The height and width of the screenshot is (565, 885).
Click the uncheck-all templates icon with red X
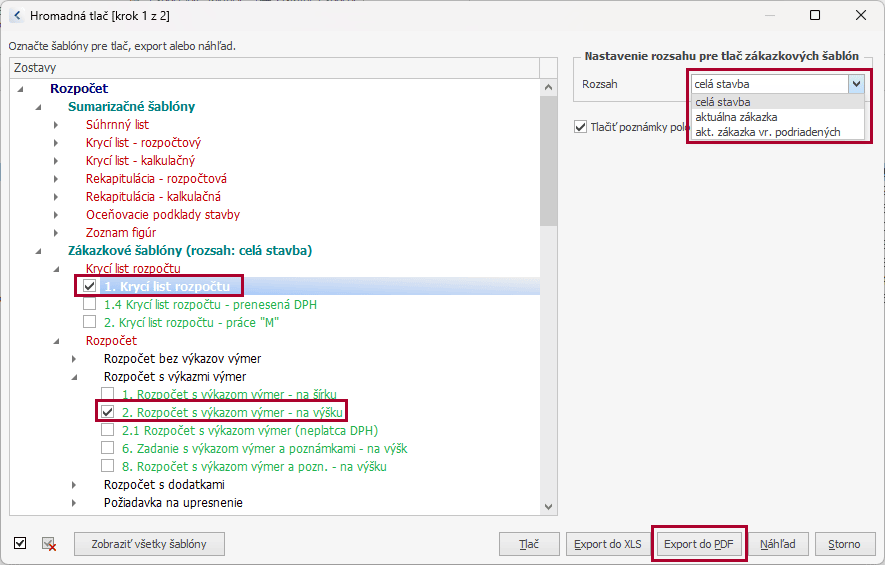click(x=48, y=544)
